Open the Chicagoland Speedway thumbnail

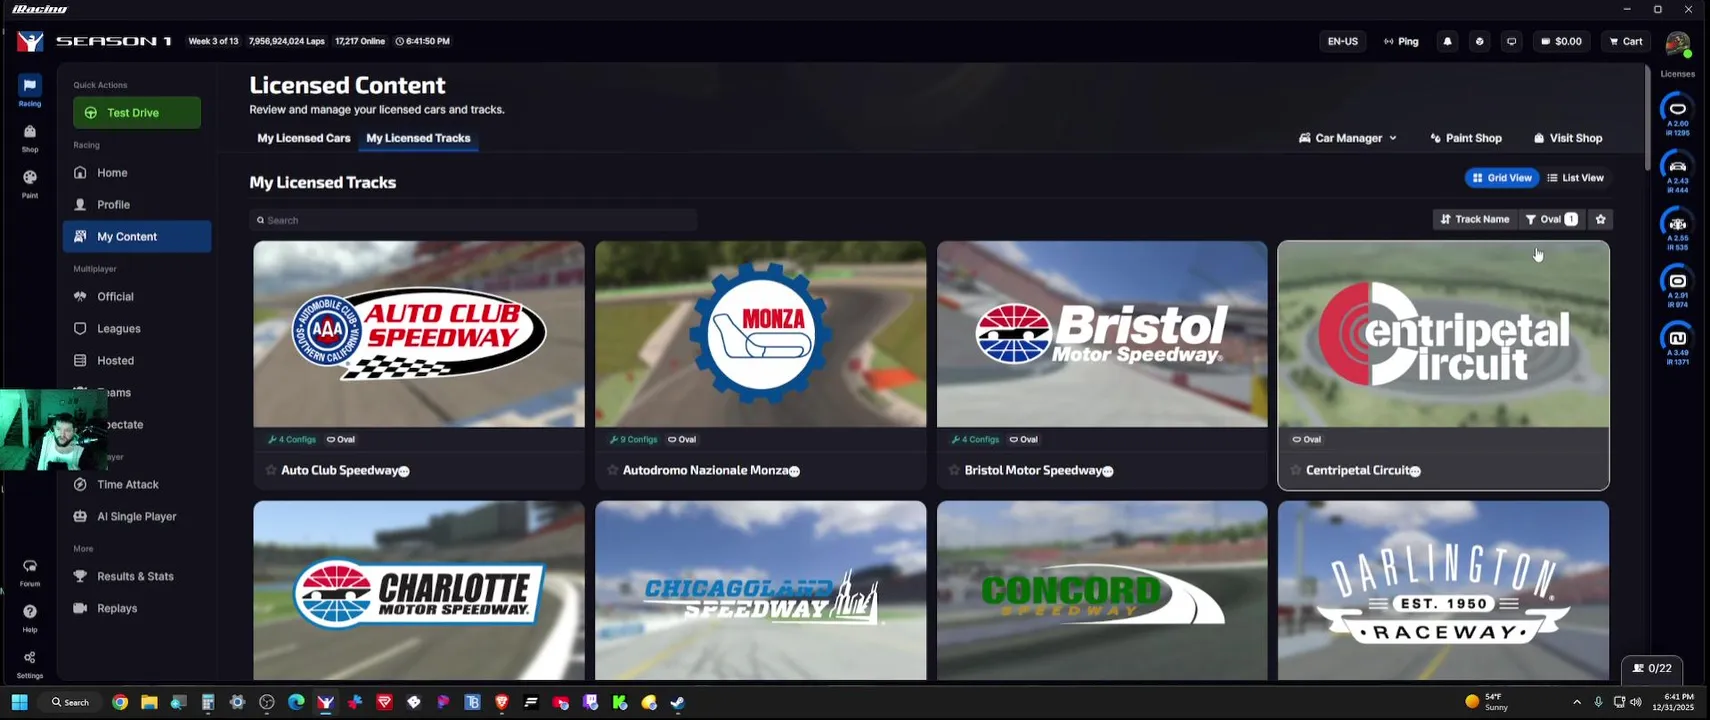(761, 591)
